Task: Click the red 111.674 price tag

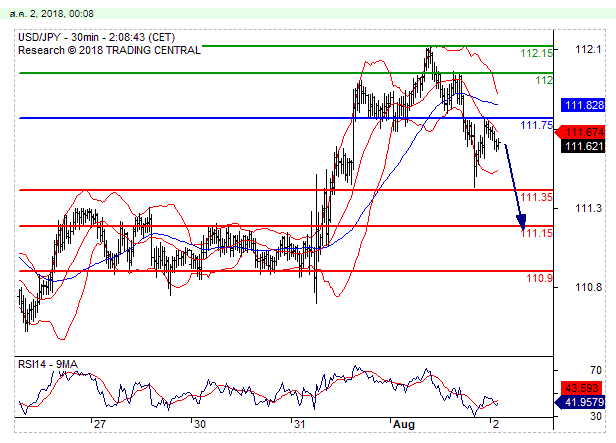Action: [x=580, y=132]
